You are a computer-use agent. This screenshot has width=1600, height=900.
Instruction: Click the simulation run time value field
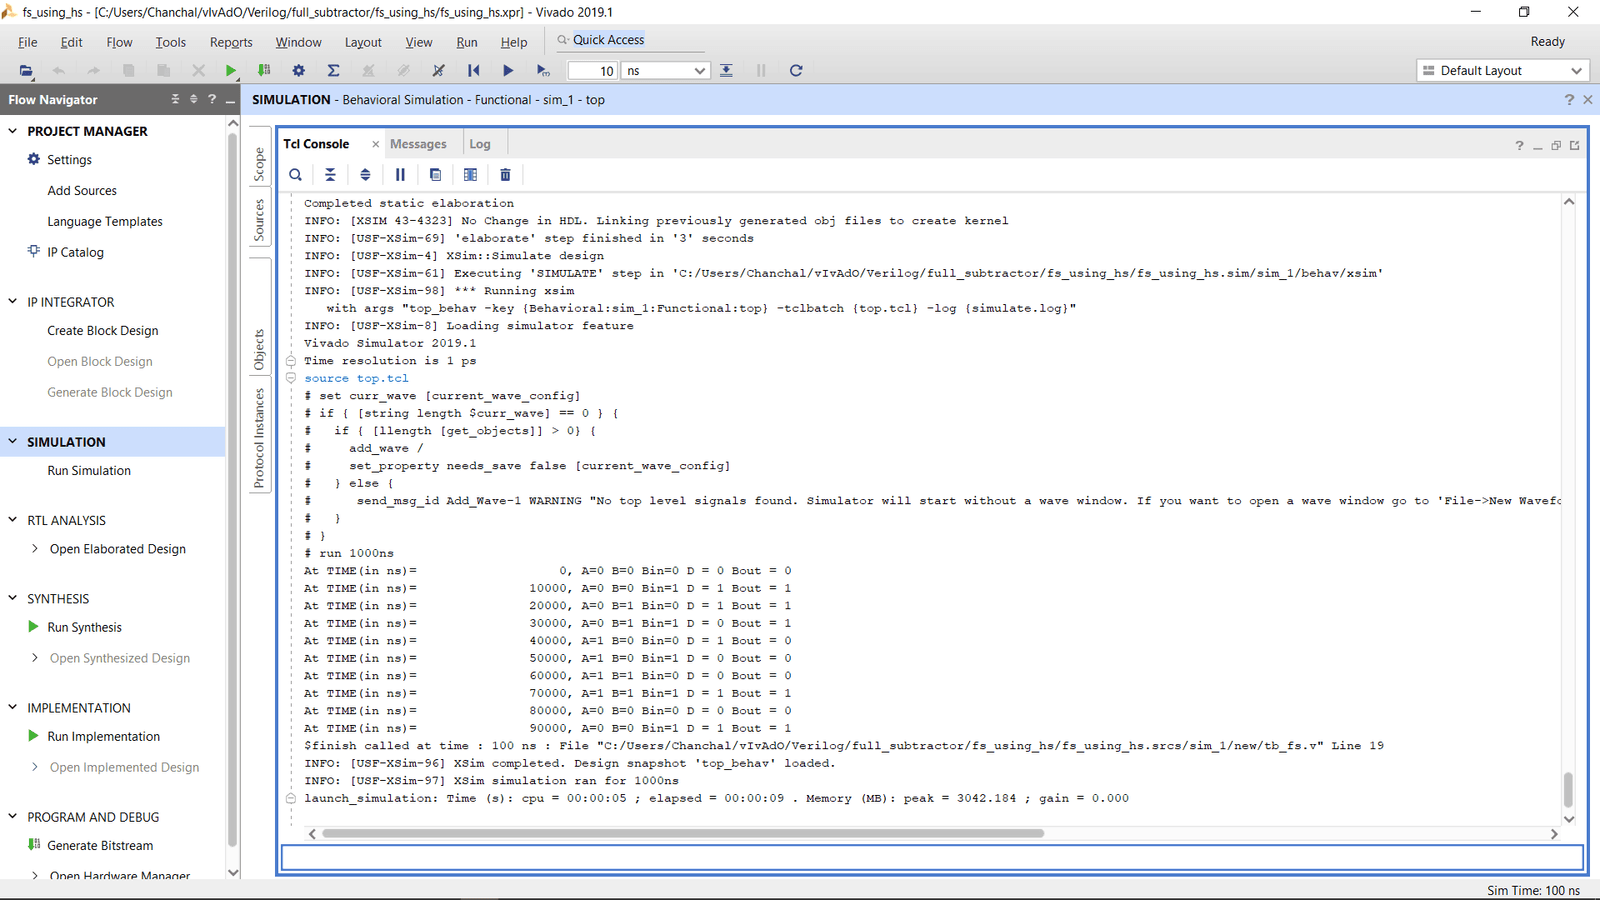[593, 71]
